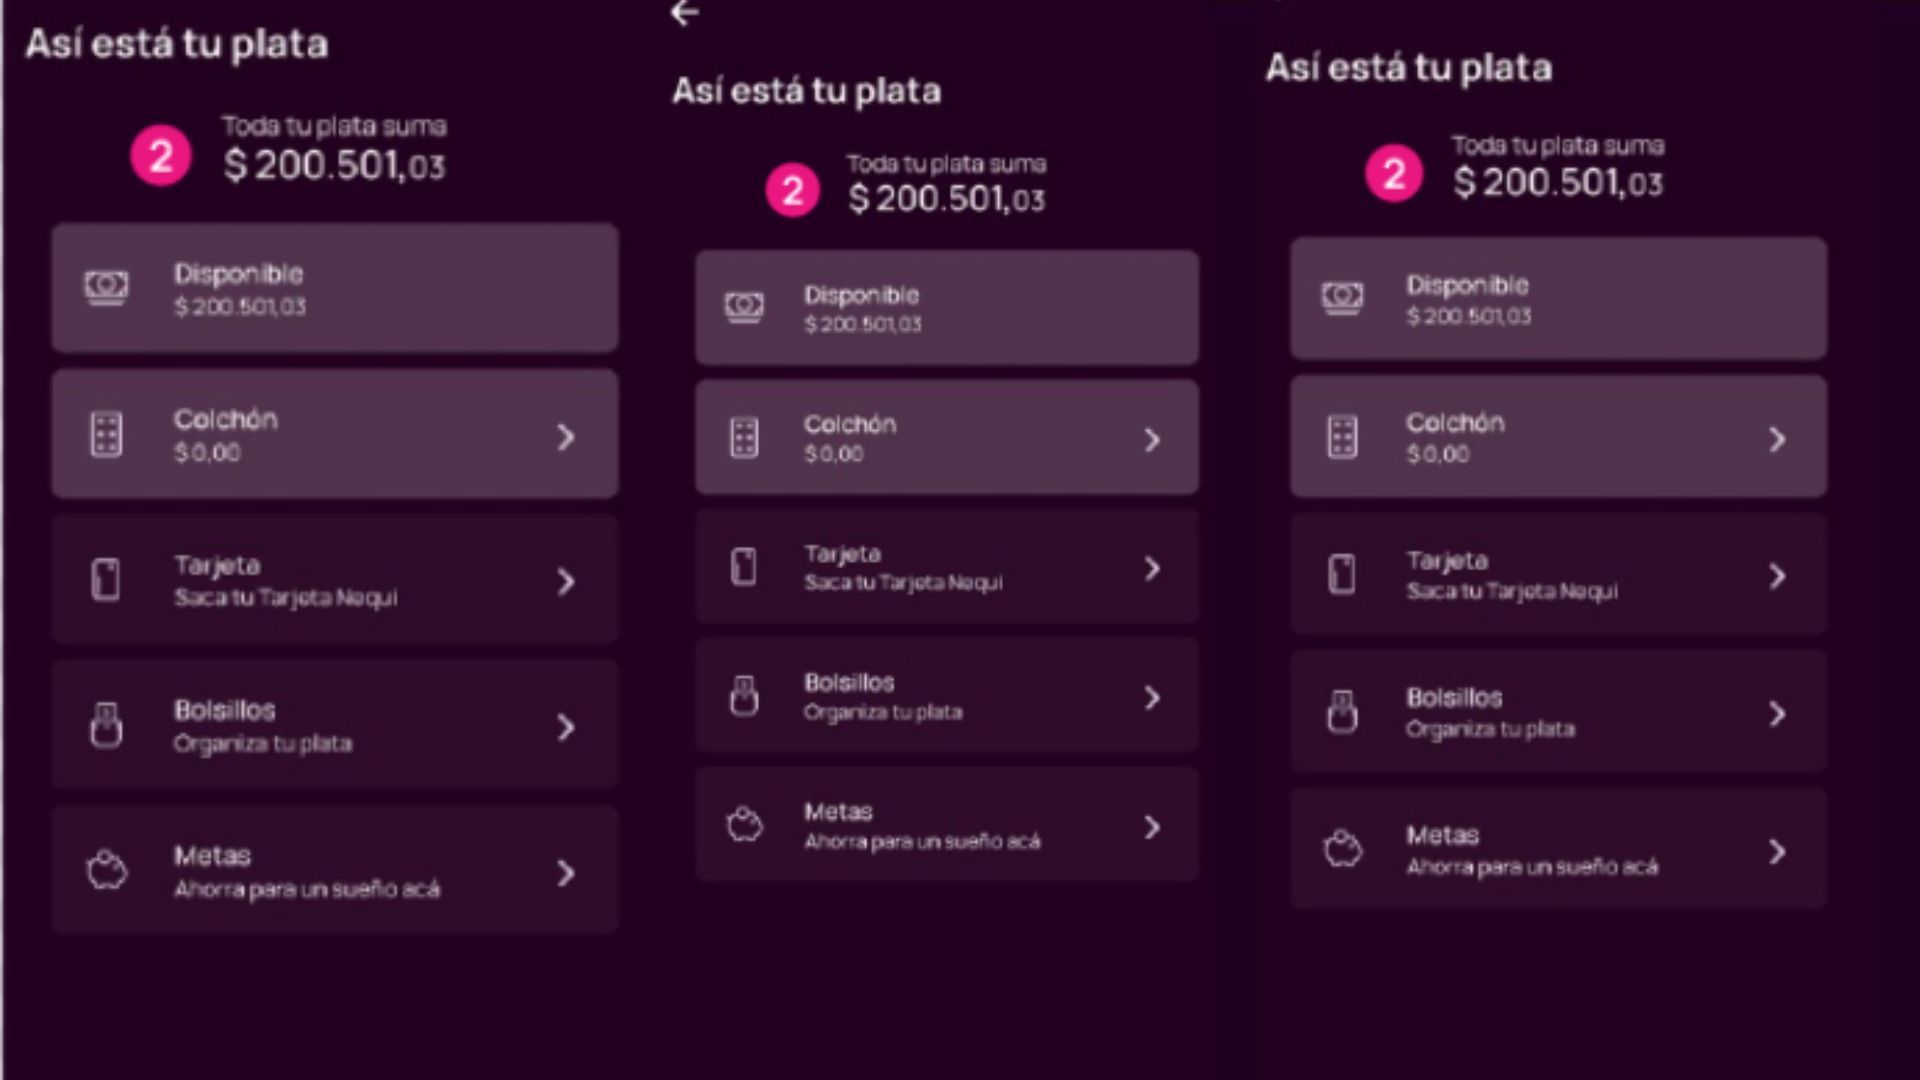Click the pink number 2 badge

(x=160, y=155)
